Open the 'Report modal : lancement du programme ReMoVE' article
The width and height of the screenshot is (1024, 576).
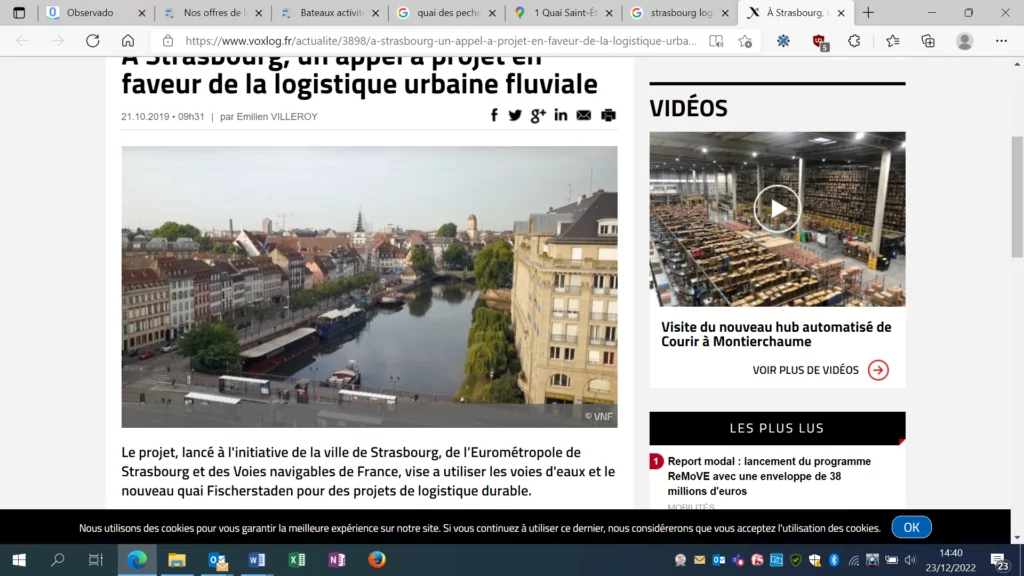coord(769,476)
